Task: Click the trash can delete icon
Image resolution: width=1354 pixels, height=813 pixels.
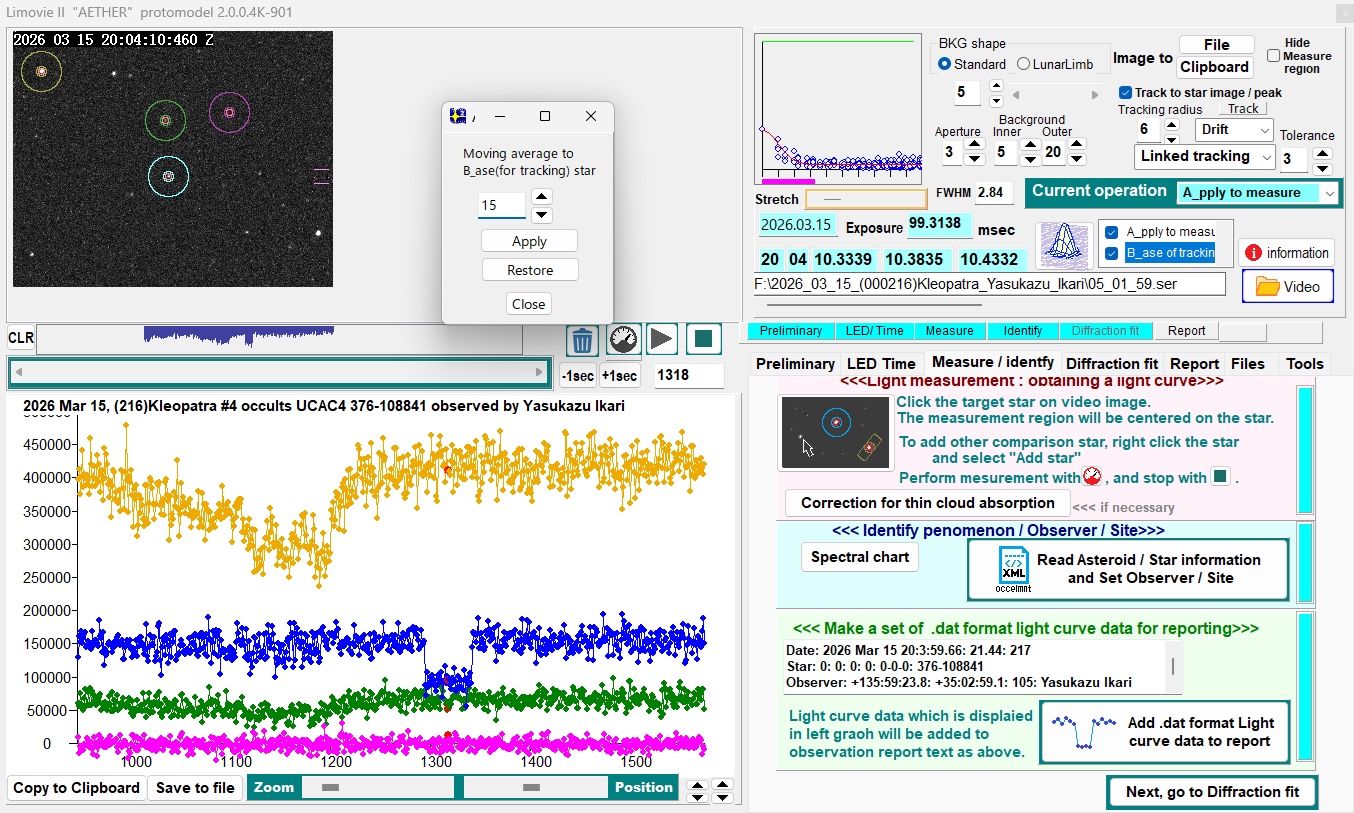Action: (583, 340)
